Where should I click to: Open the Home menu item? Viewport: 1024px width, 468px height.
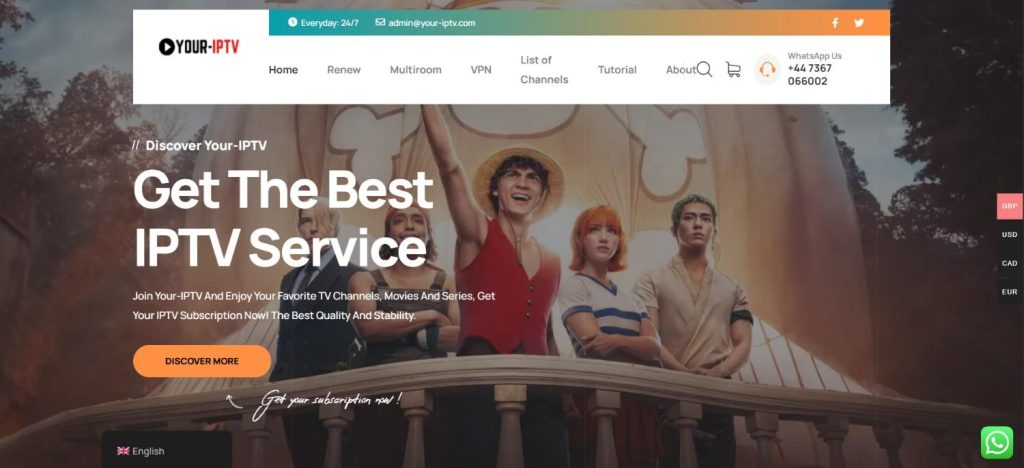pos(283,70)
